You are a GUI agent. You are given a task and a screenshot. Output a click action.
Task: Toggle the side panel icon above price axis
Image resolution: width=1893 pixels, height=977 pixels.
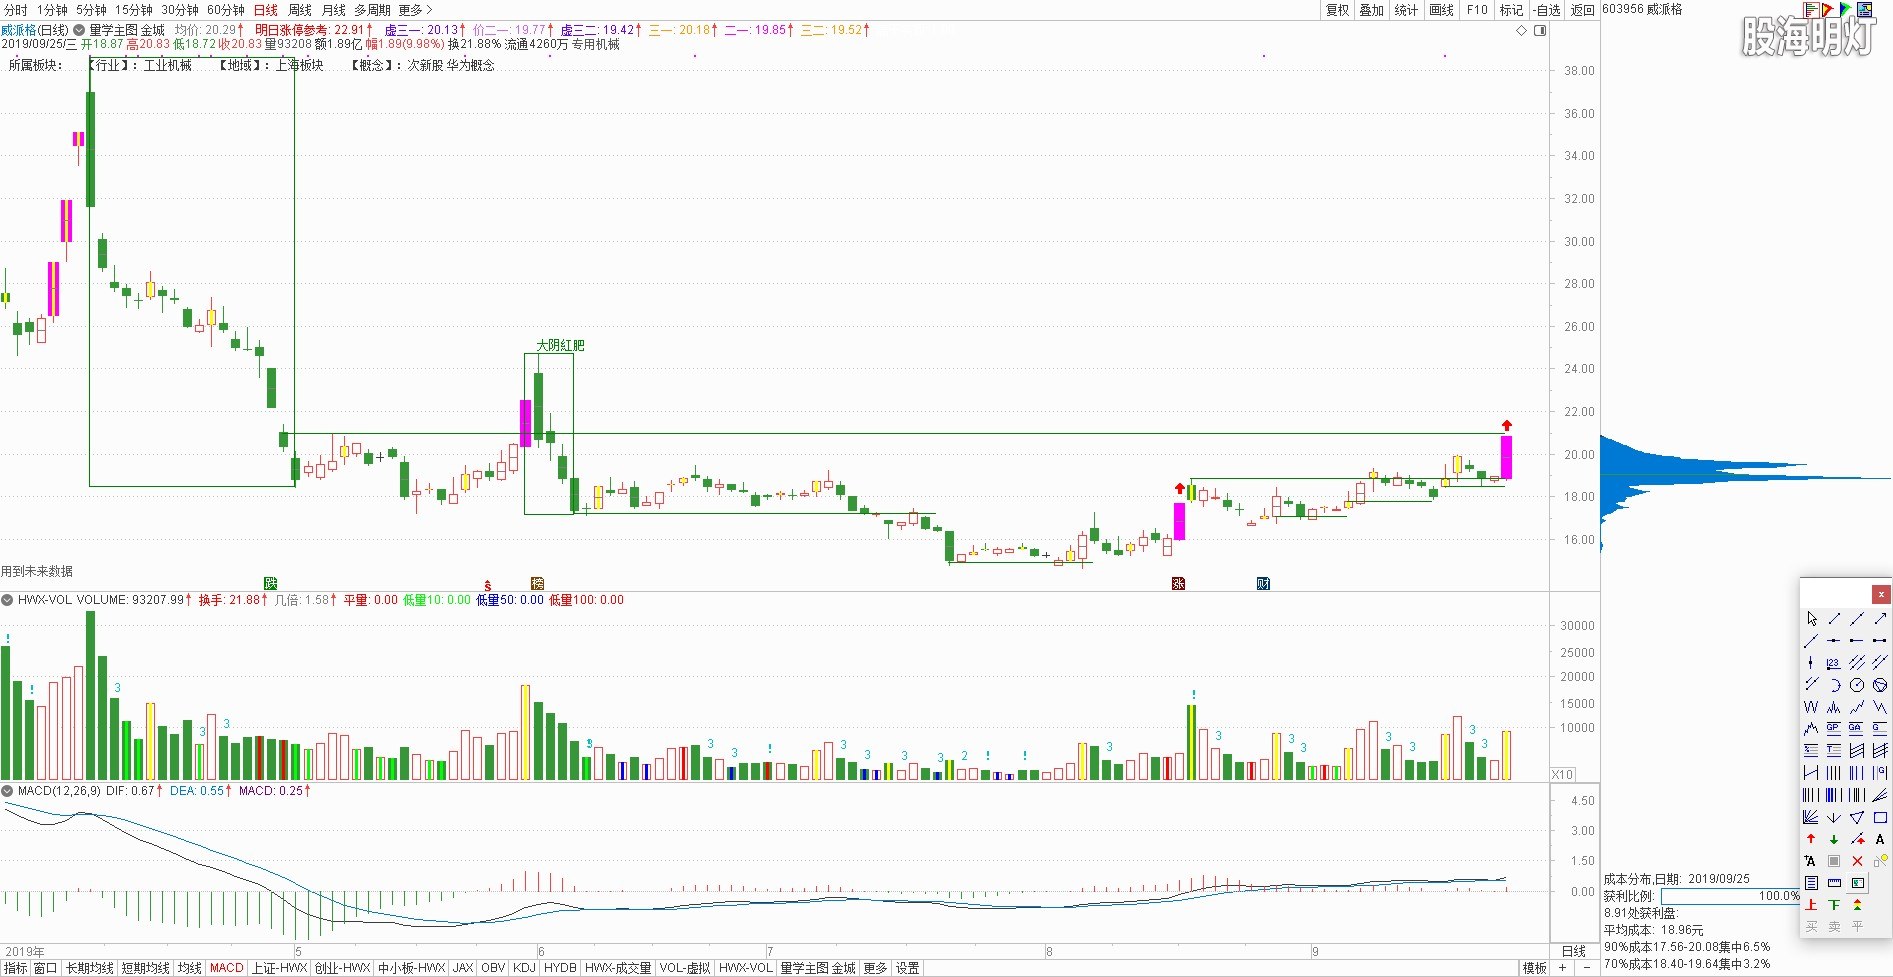1540,31
